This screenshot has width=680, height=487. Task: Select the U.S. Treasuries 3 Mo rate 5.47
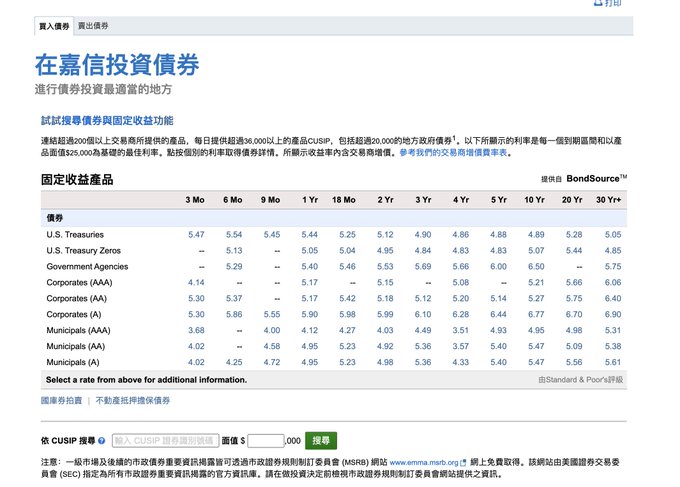click(196, 234)
